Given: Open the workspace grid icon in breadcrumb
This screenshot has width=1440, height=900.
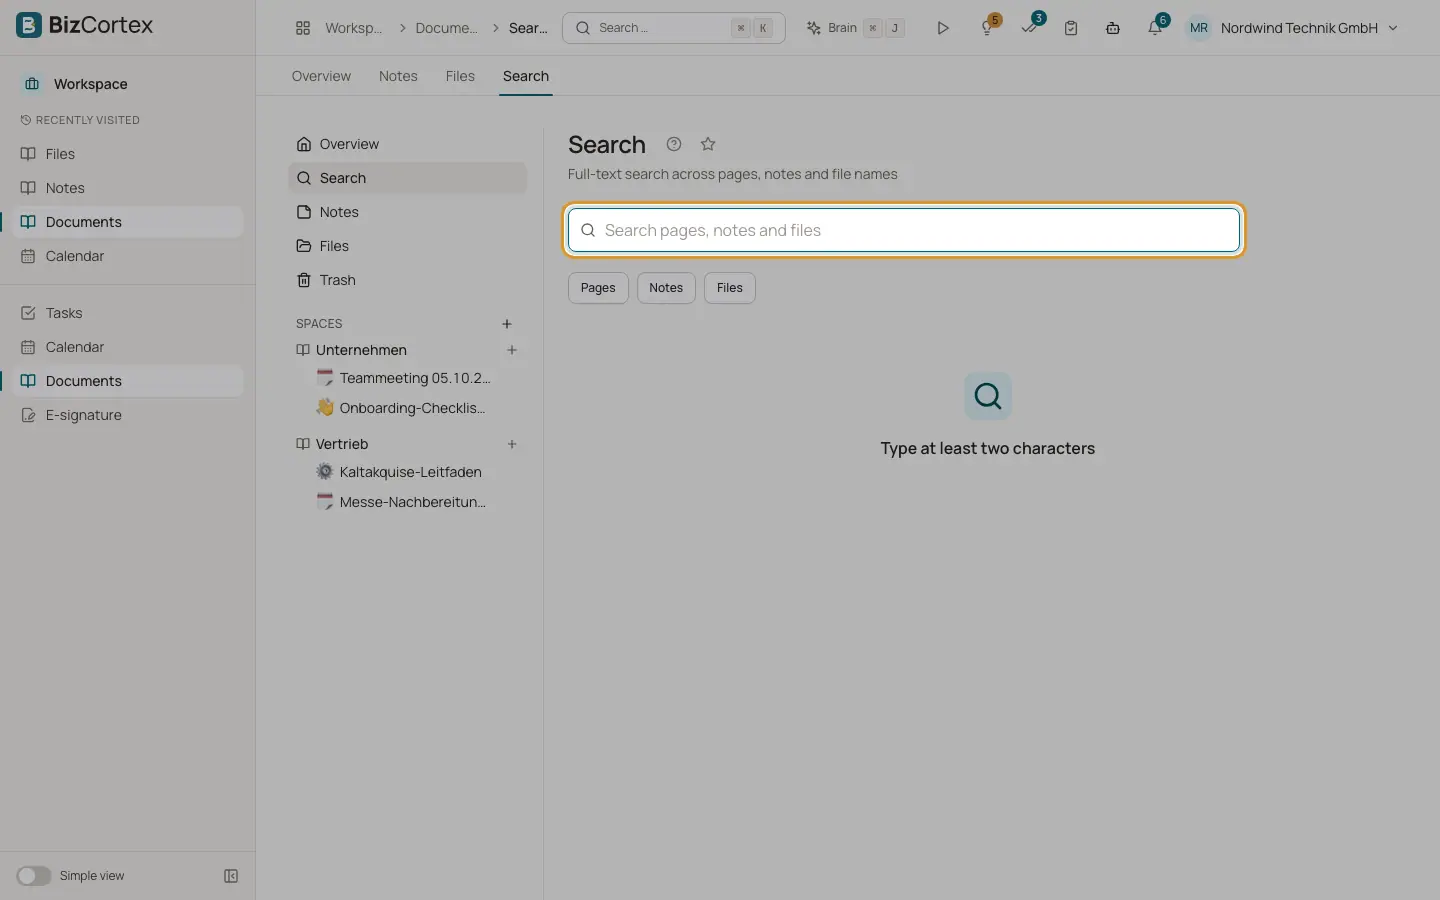Looking at the screenshot, I should point(303,28).
